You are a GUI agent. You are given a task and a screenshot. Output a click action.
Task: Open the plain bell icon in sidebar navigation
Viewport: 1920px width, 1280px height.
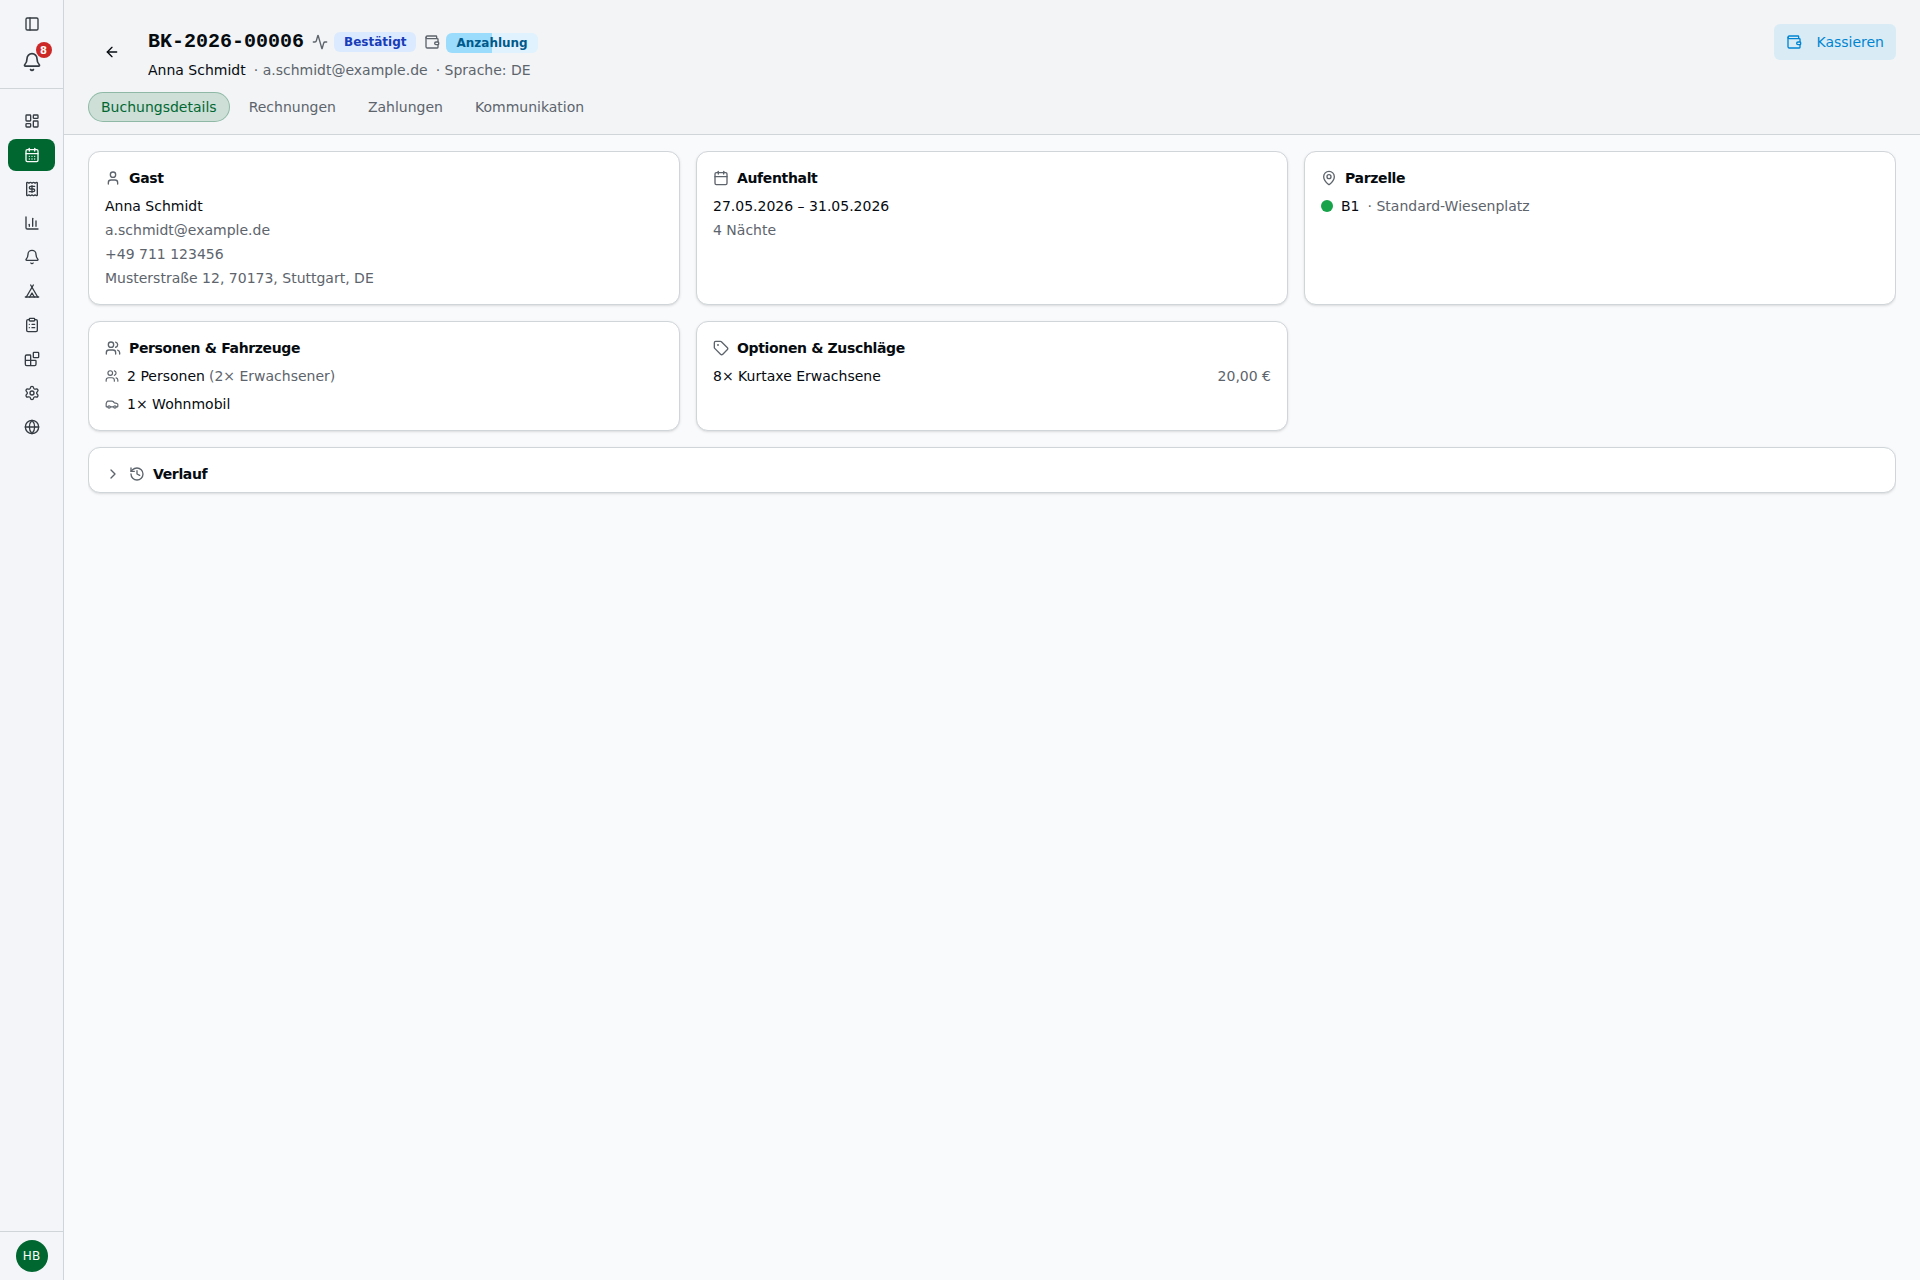tap(32, 257)
